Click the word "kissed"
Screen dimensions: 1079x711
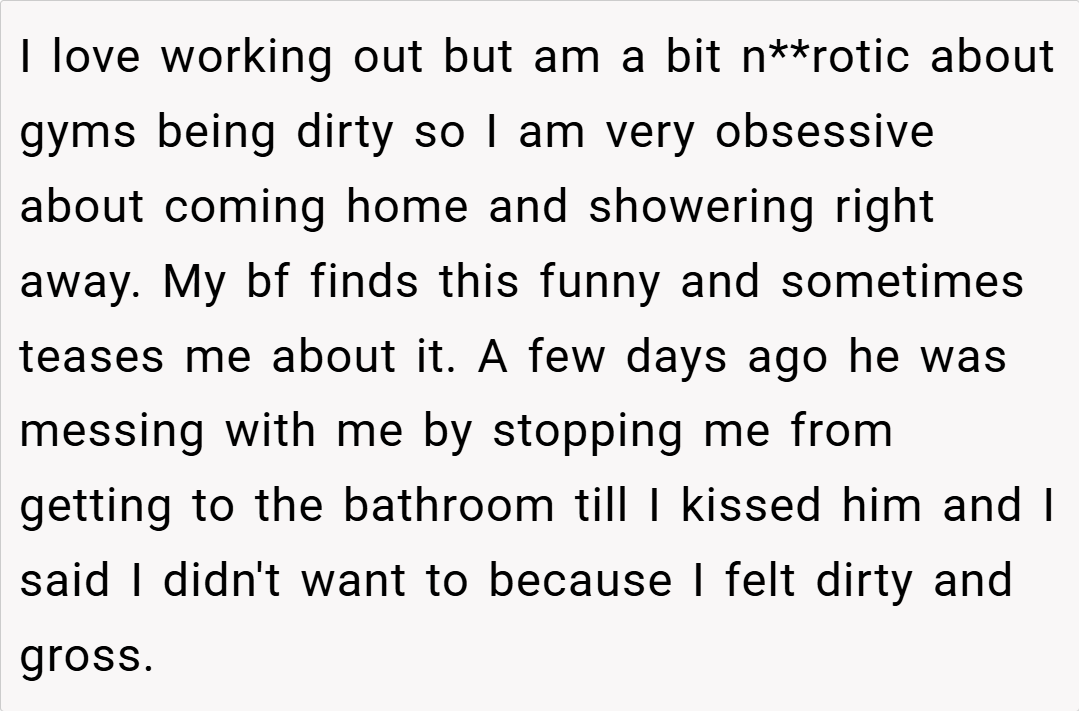click(x=750, y=505)
